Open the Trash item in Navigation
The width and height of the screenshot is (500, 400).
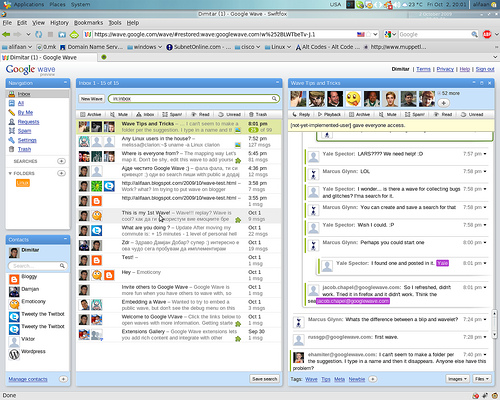(x=24, y=149)
